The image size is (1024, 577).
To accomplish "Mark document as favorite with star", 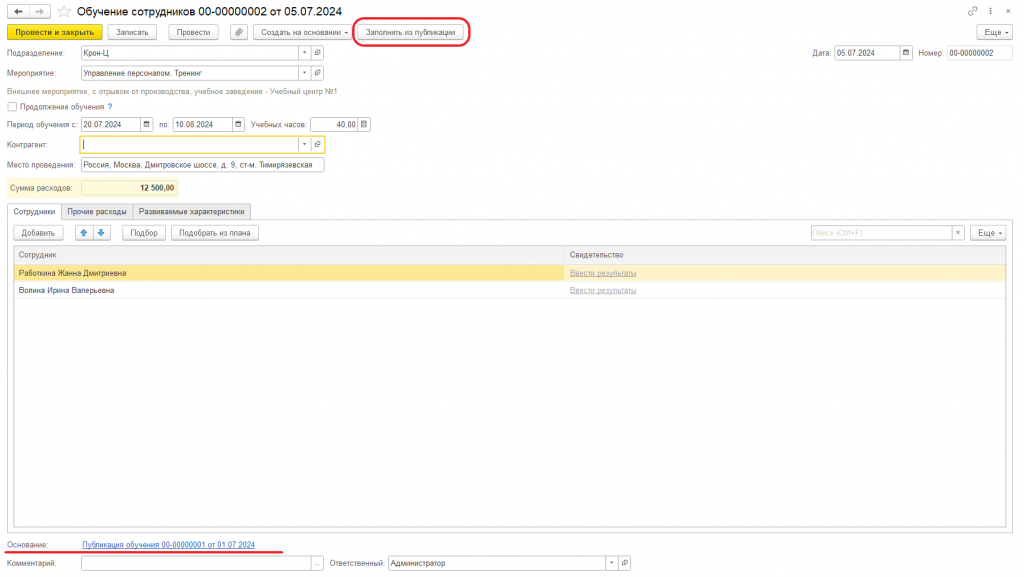I will tap(64, 12).
